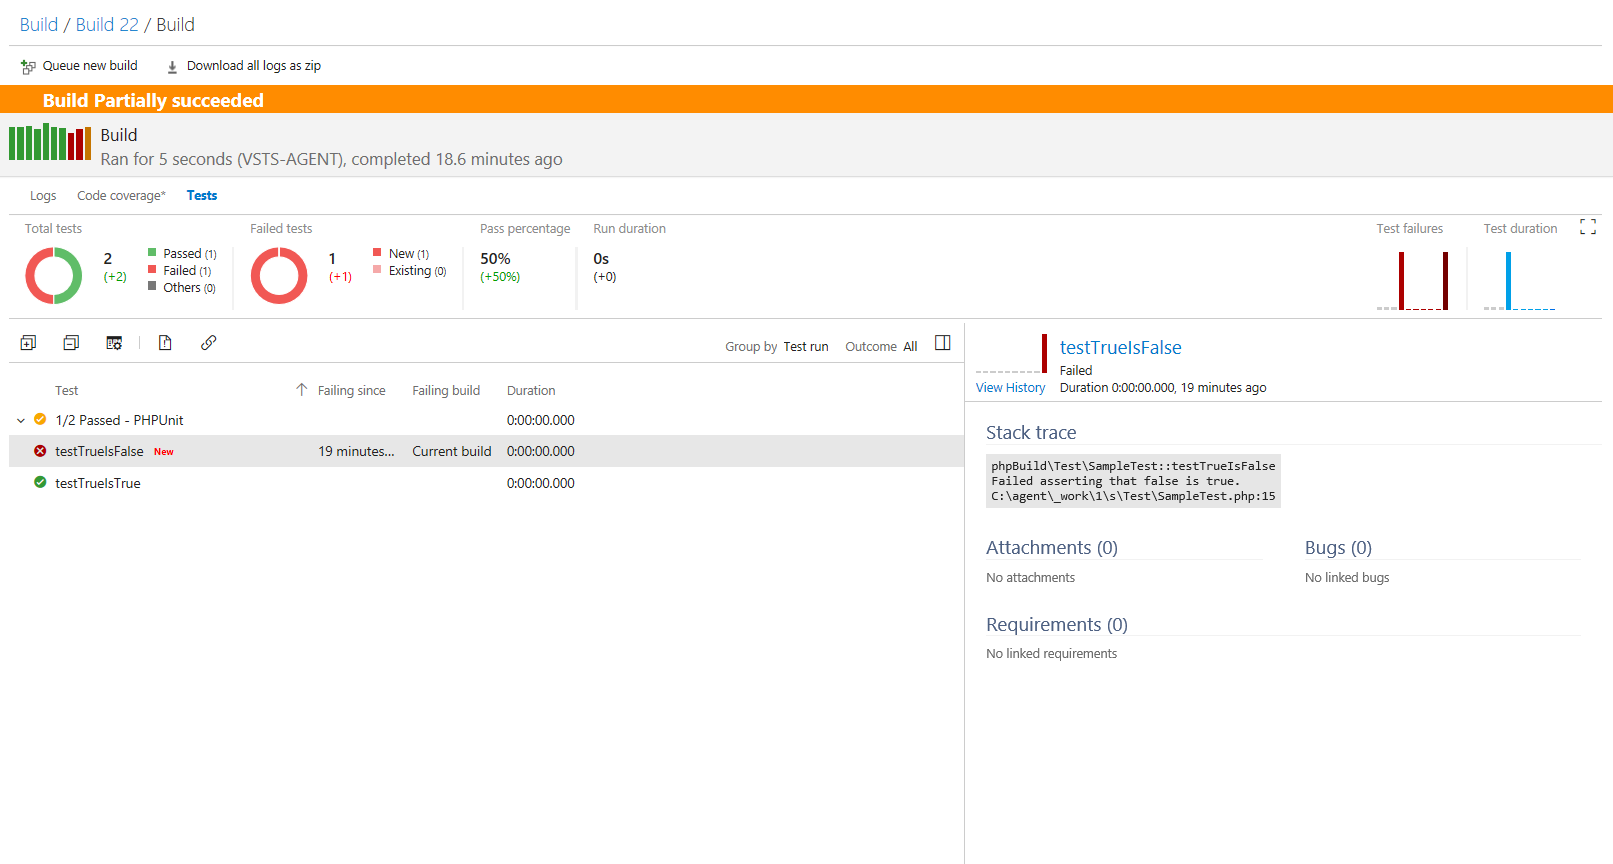This screenshot has width=1613, height=864.
Task: Click the Collapse all icon in test toolbar
Action: 71,343
